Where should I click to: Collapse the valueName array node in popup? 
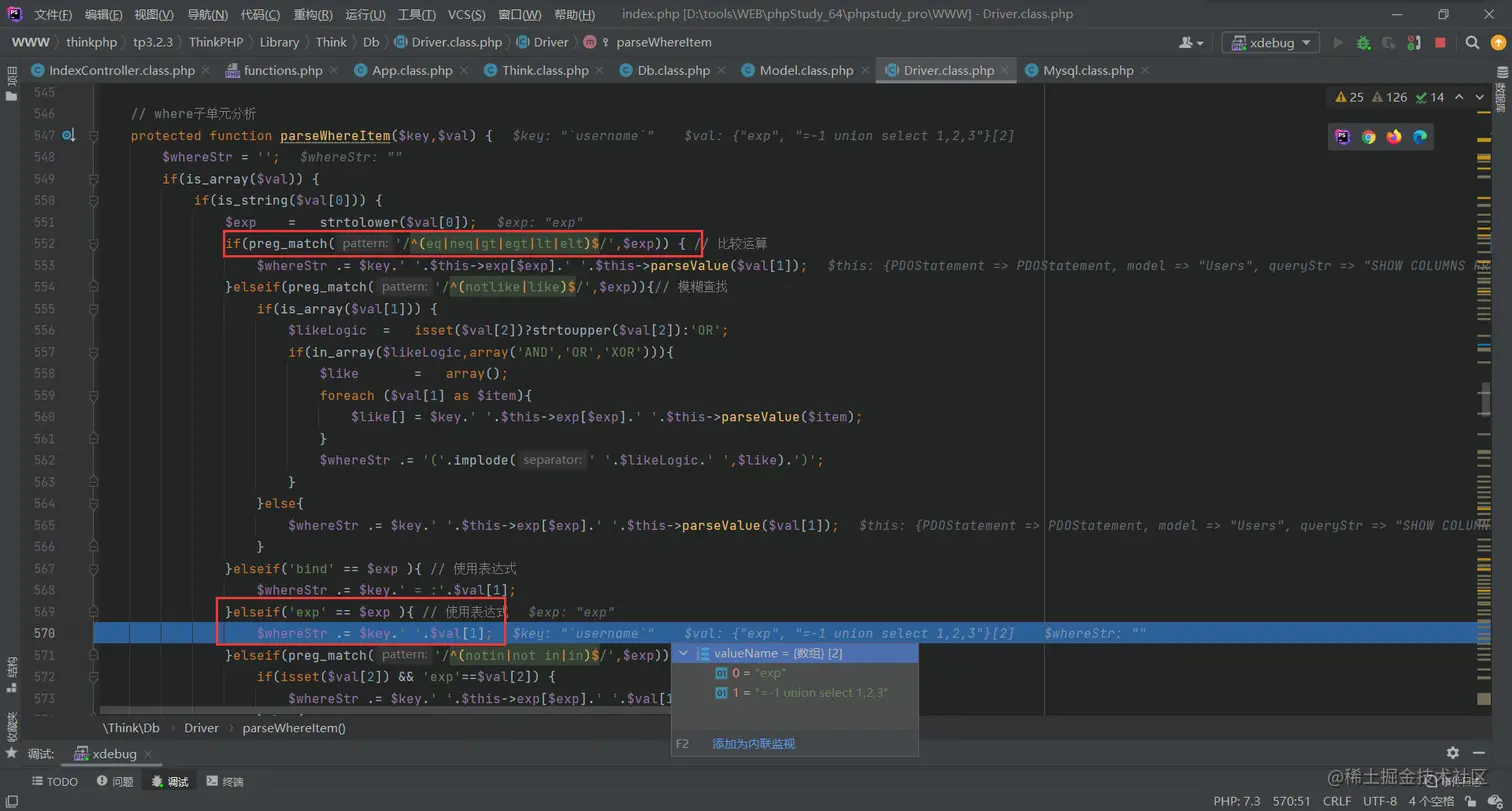click(685, 654)
